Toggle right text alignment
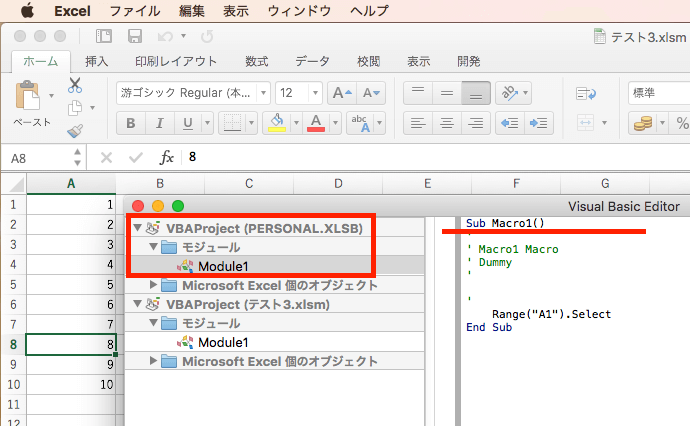Viewport: 690px width, 426px height. coord(476,123)
